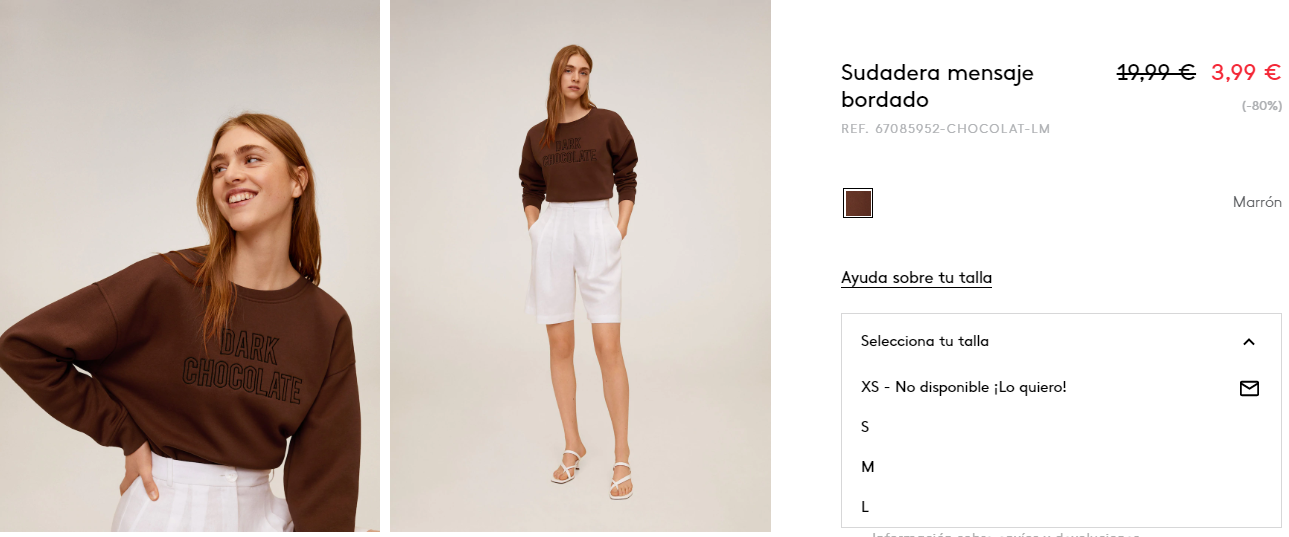Open the 'Selecciona tu talla' dropdown
Viewport: 1289px width, 537px height.
(1061, 341)
